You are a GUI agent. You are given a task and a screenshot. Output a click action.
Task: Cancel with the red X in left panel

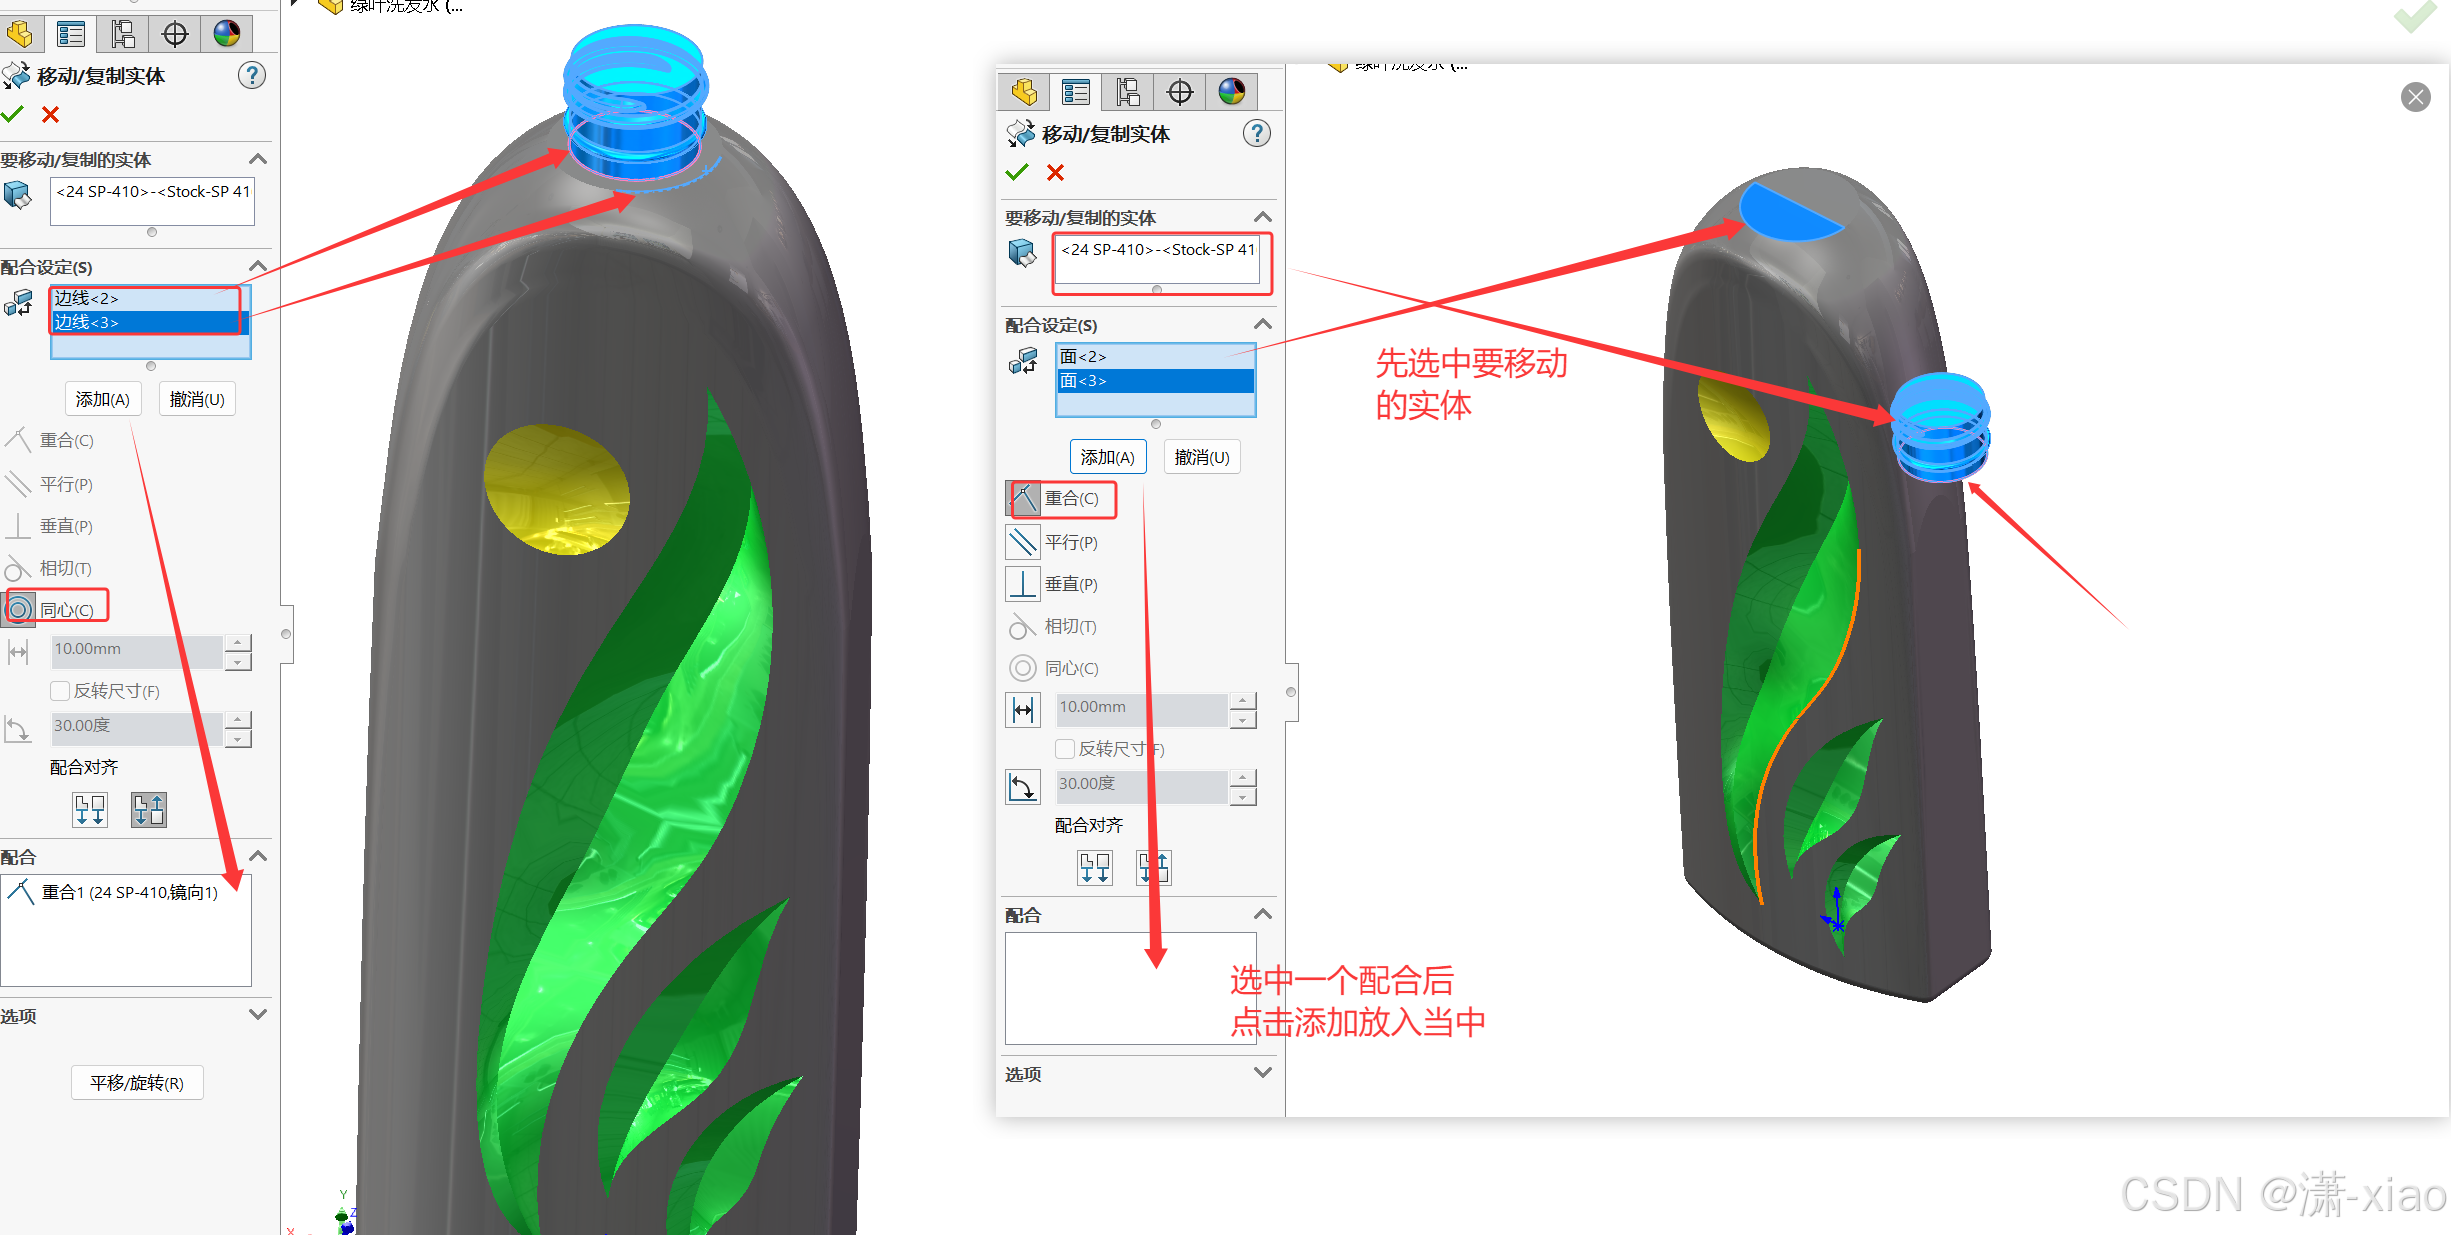click(50, 115)
